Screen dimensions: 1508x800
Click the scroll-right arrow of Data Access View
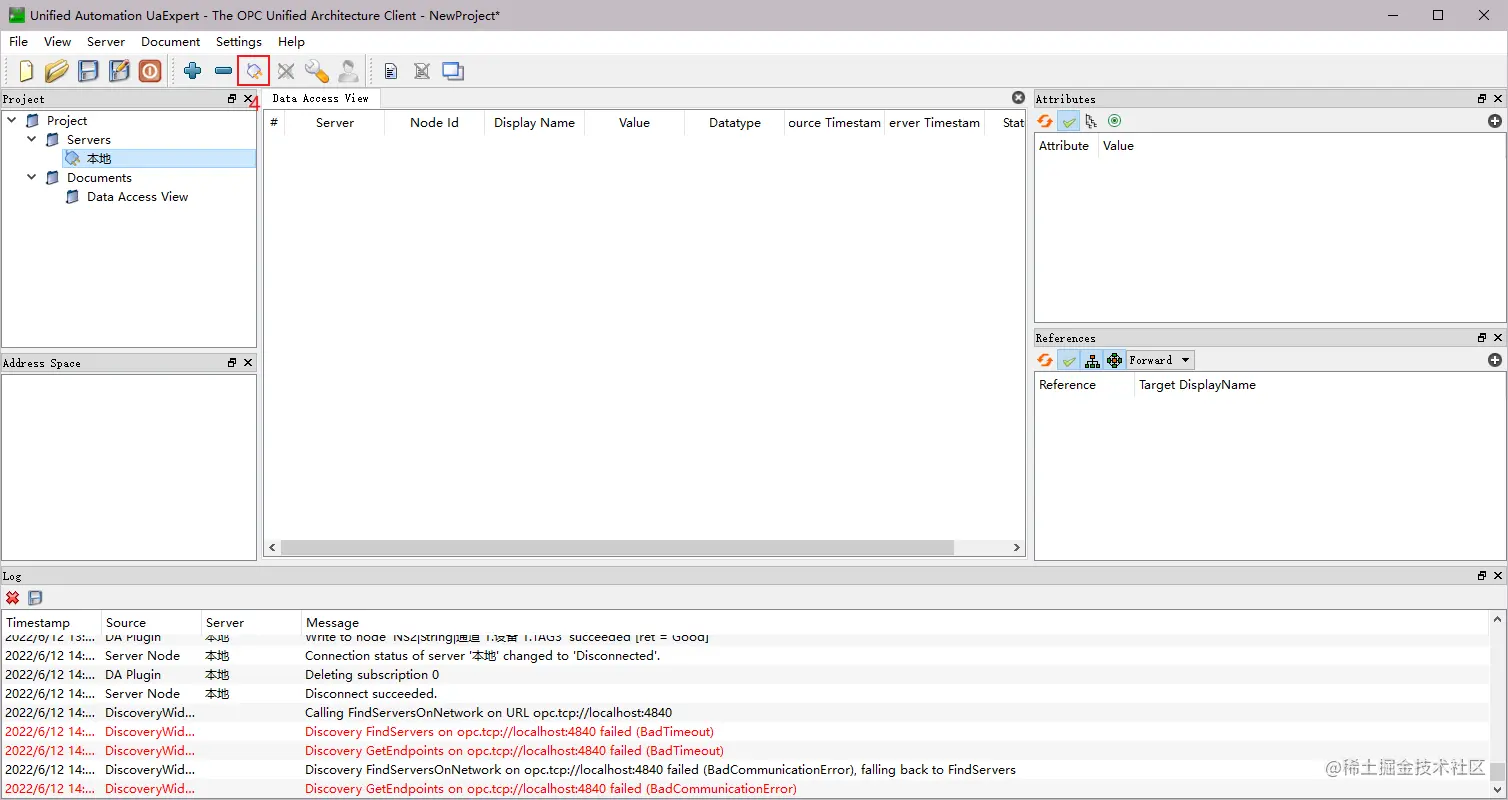click(x=1017, y=548)
